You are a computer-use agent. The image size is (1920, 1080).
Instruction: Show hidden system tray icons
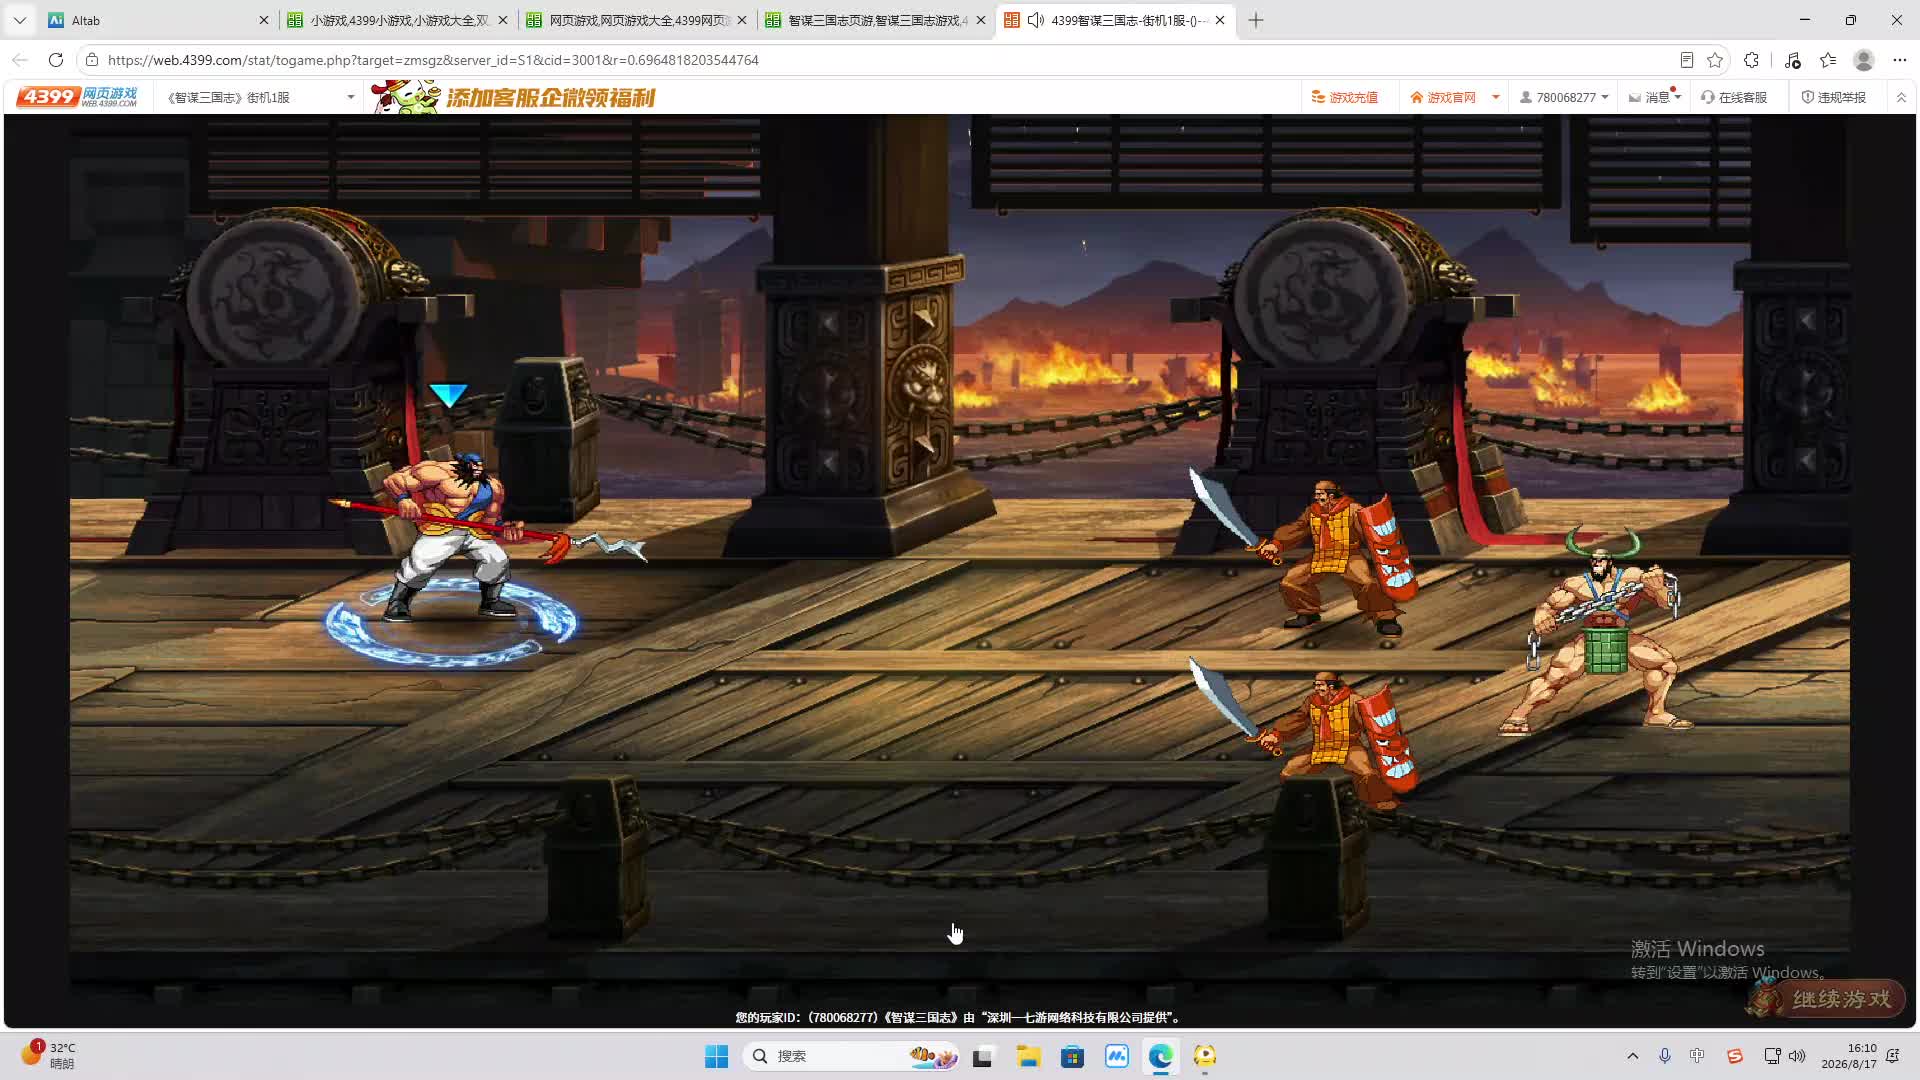1632,1056
